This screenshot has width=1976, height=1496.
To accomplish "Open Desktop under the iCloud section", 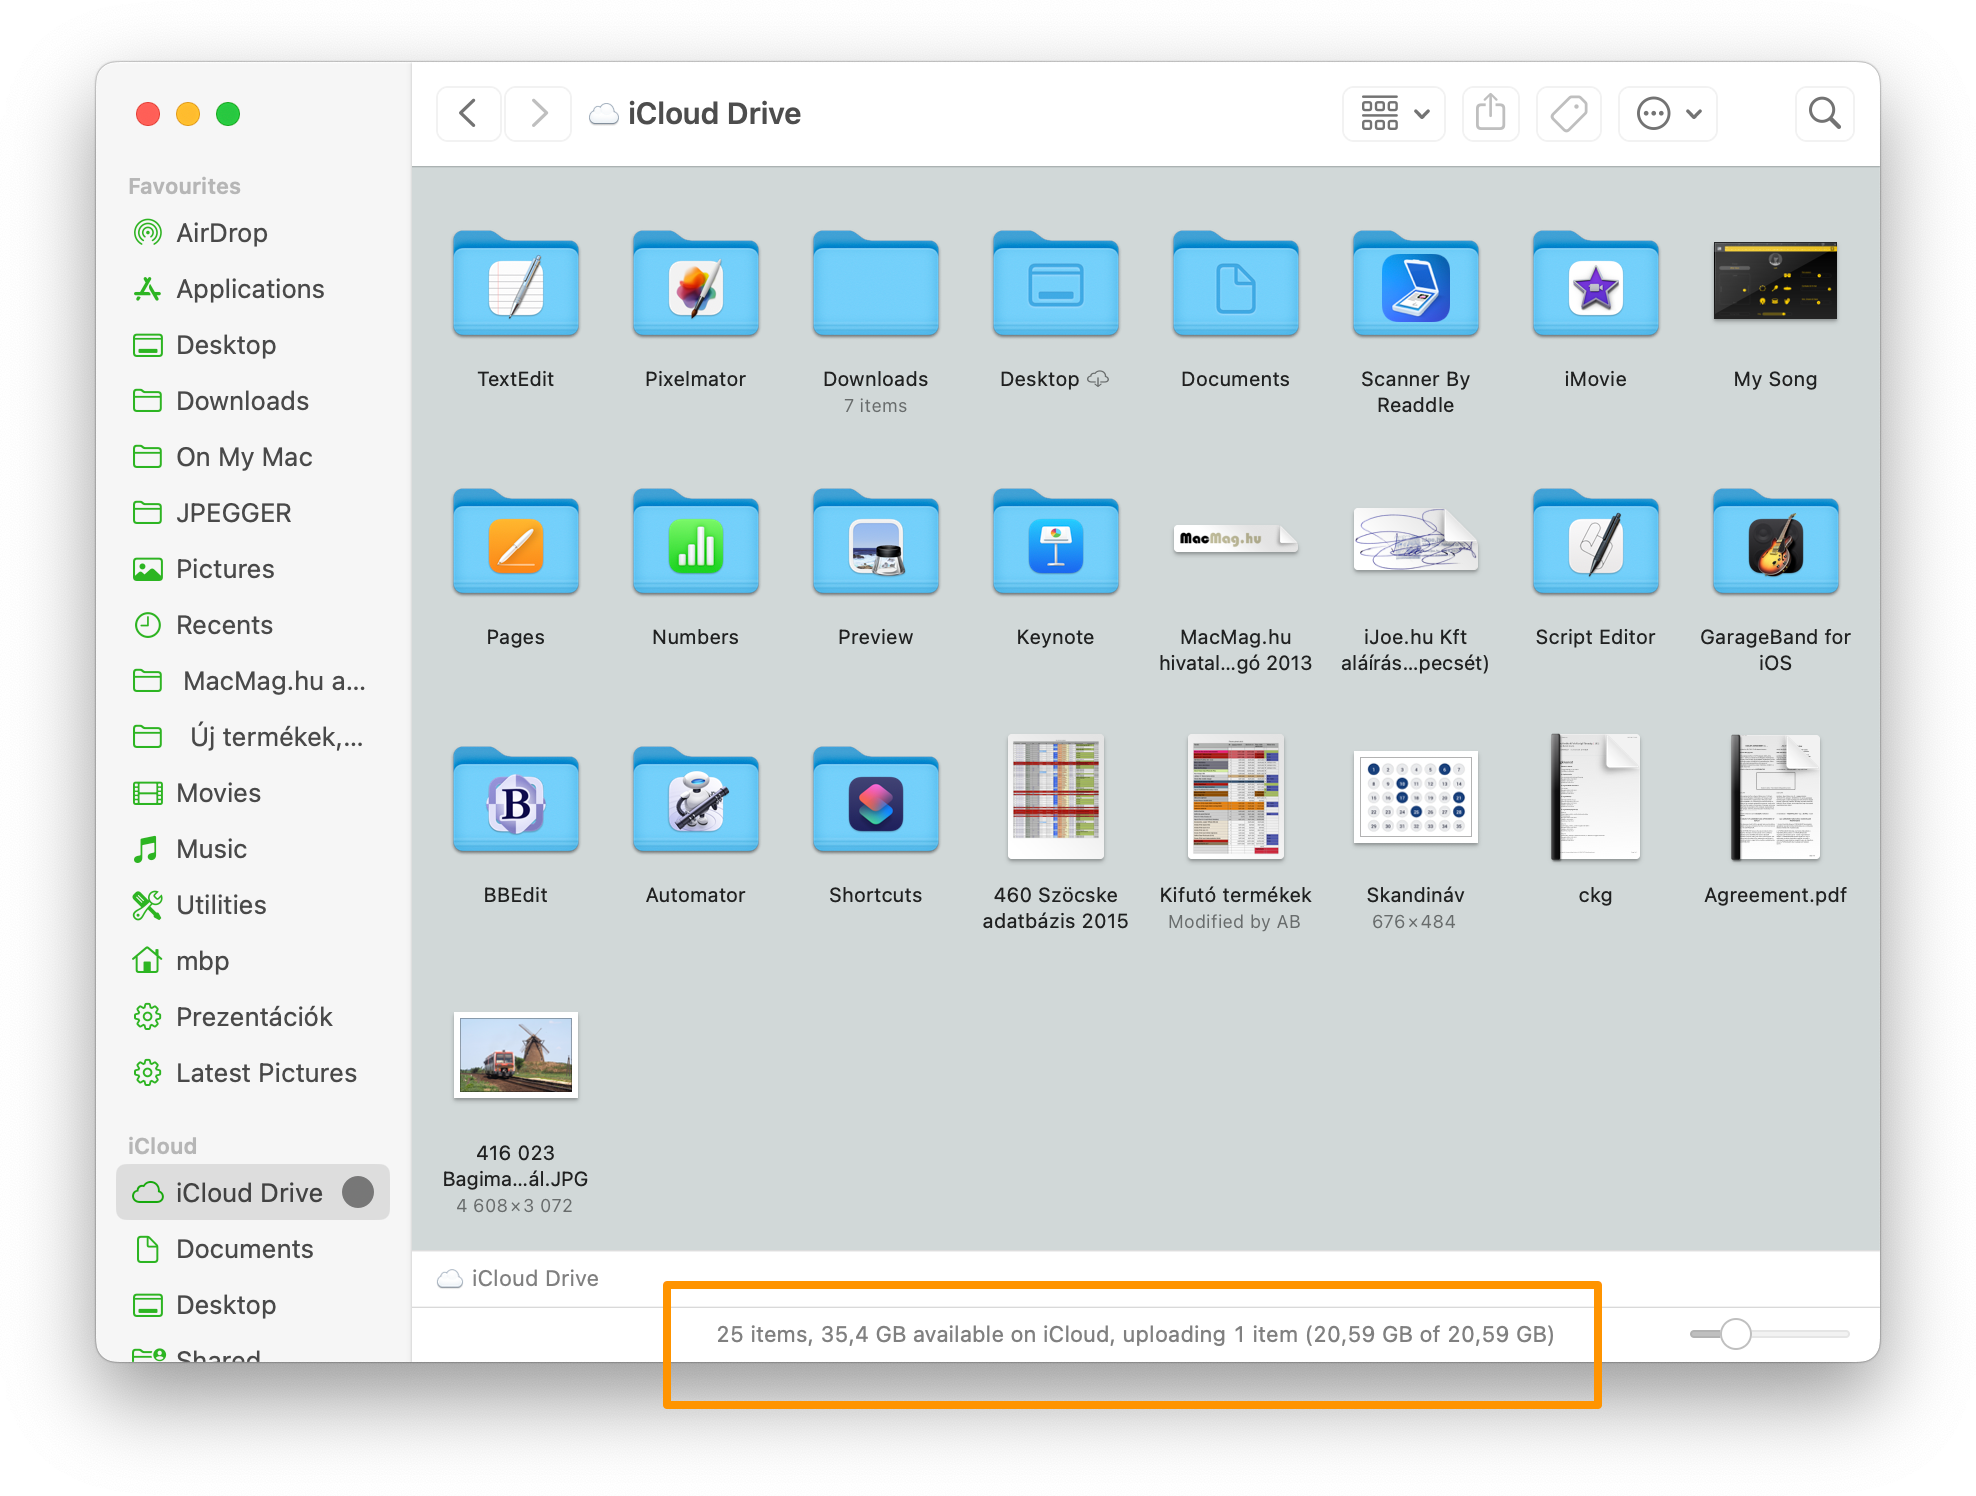I will 252,1305.
